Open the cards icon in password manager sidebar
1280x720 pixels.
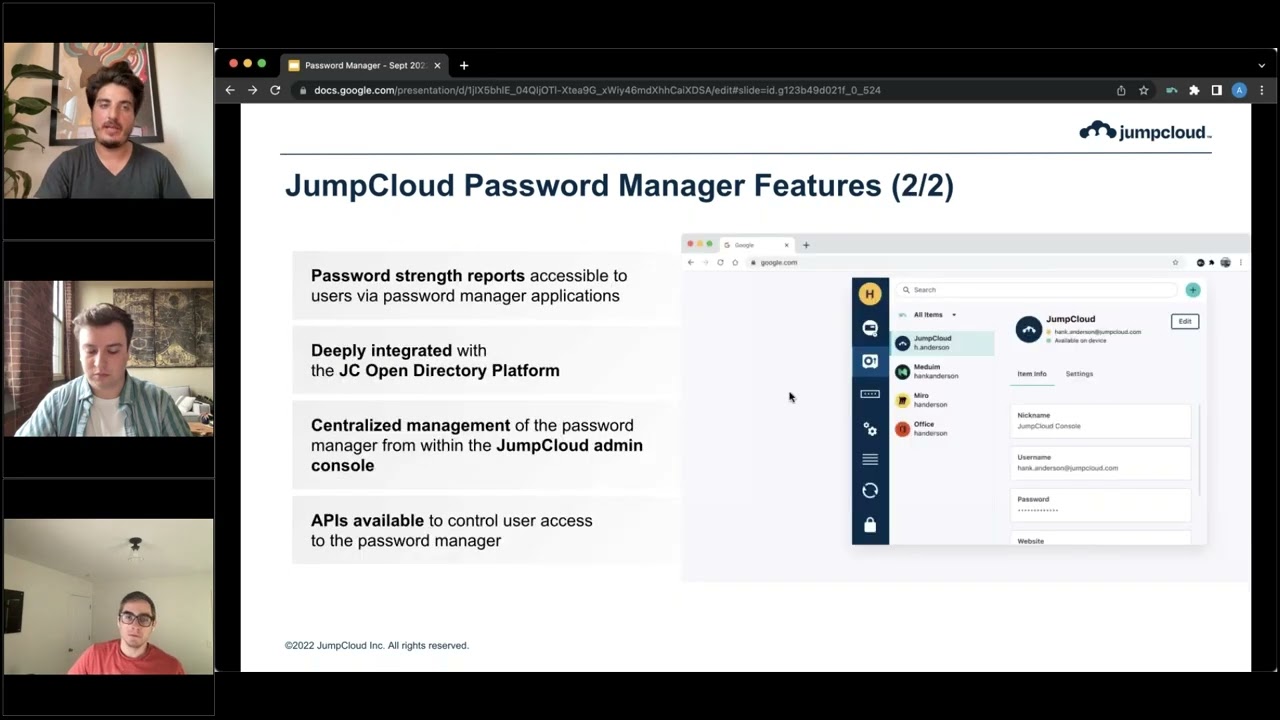coord(870,328)
